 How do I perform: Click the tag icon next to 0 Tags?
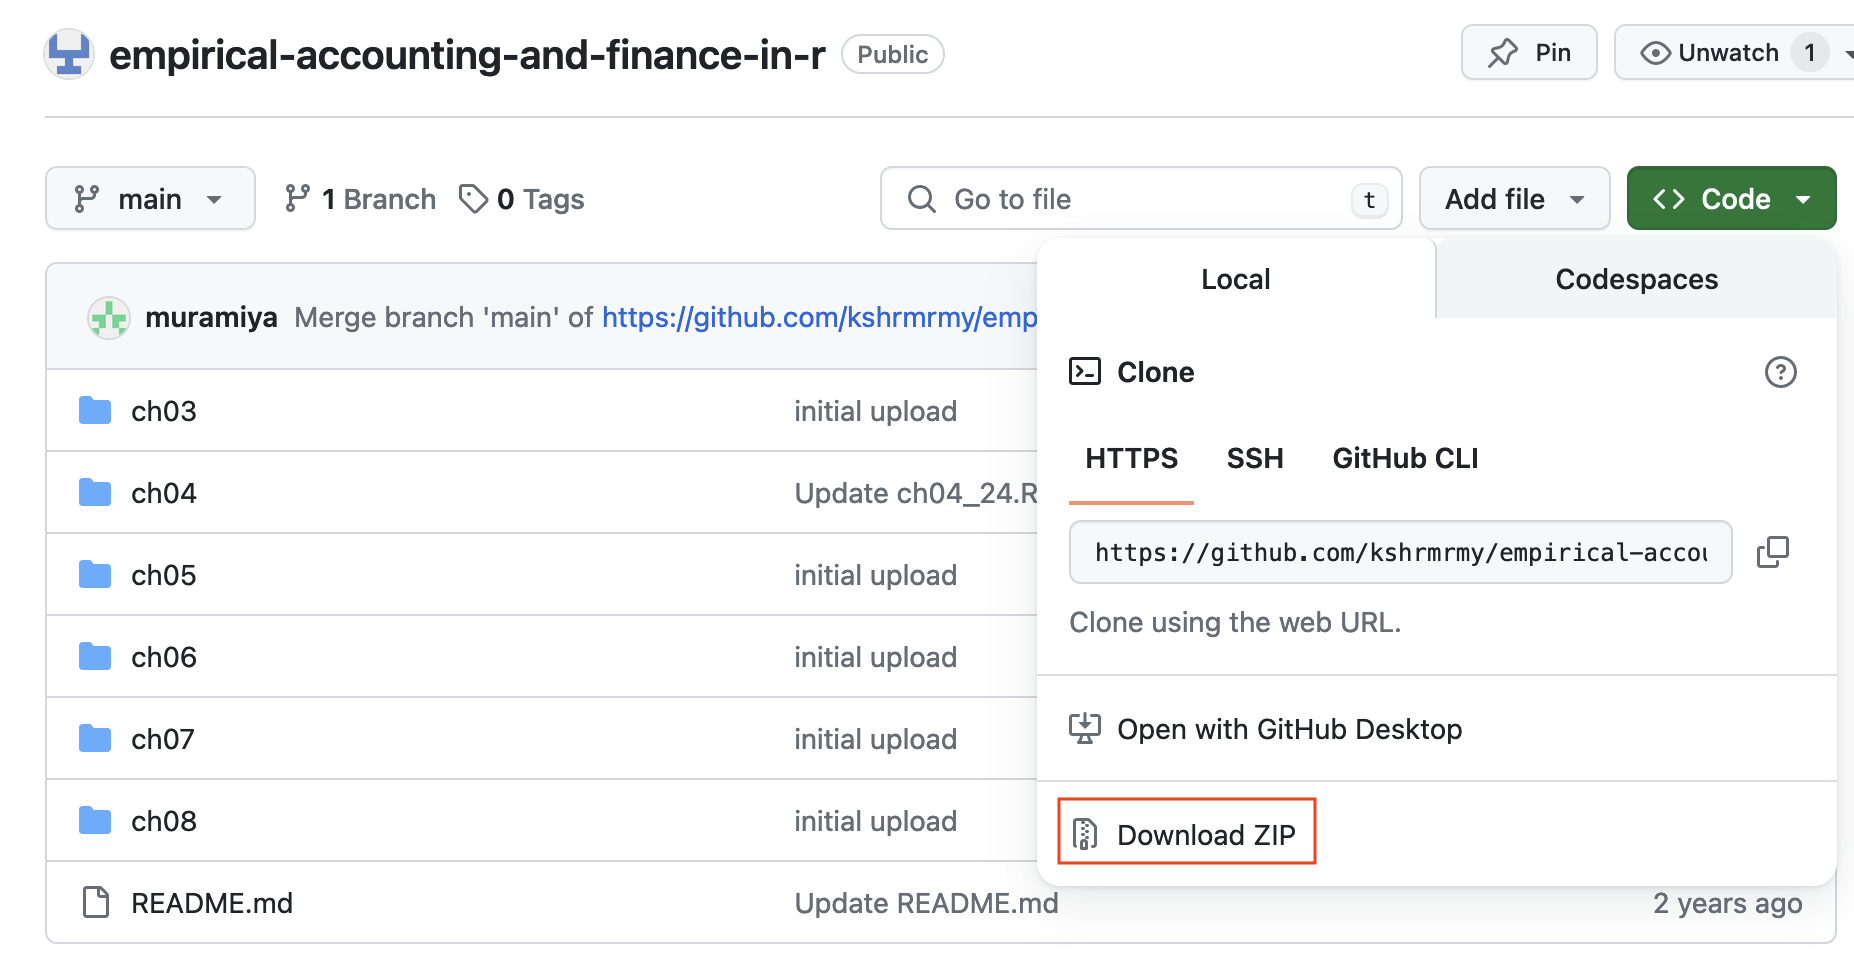coord(473,199)
